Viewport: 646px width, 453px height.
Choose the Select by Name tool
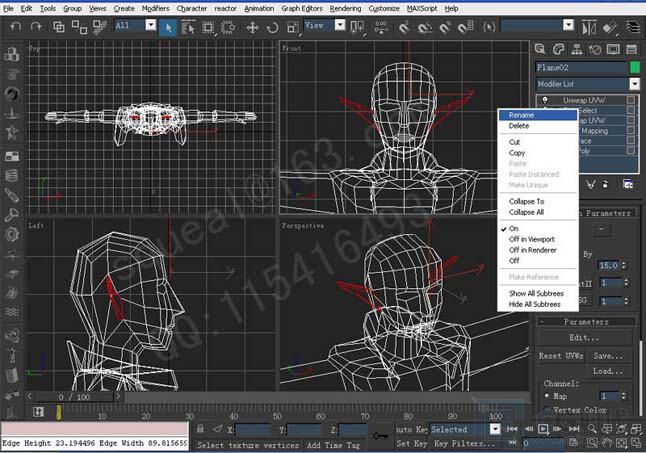(x=187, y=28)
